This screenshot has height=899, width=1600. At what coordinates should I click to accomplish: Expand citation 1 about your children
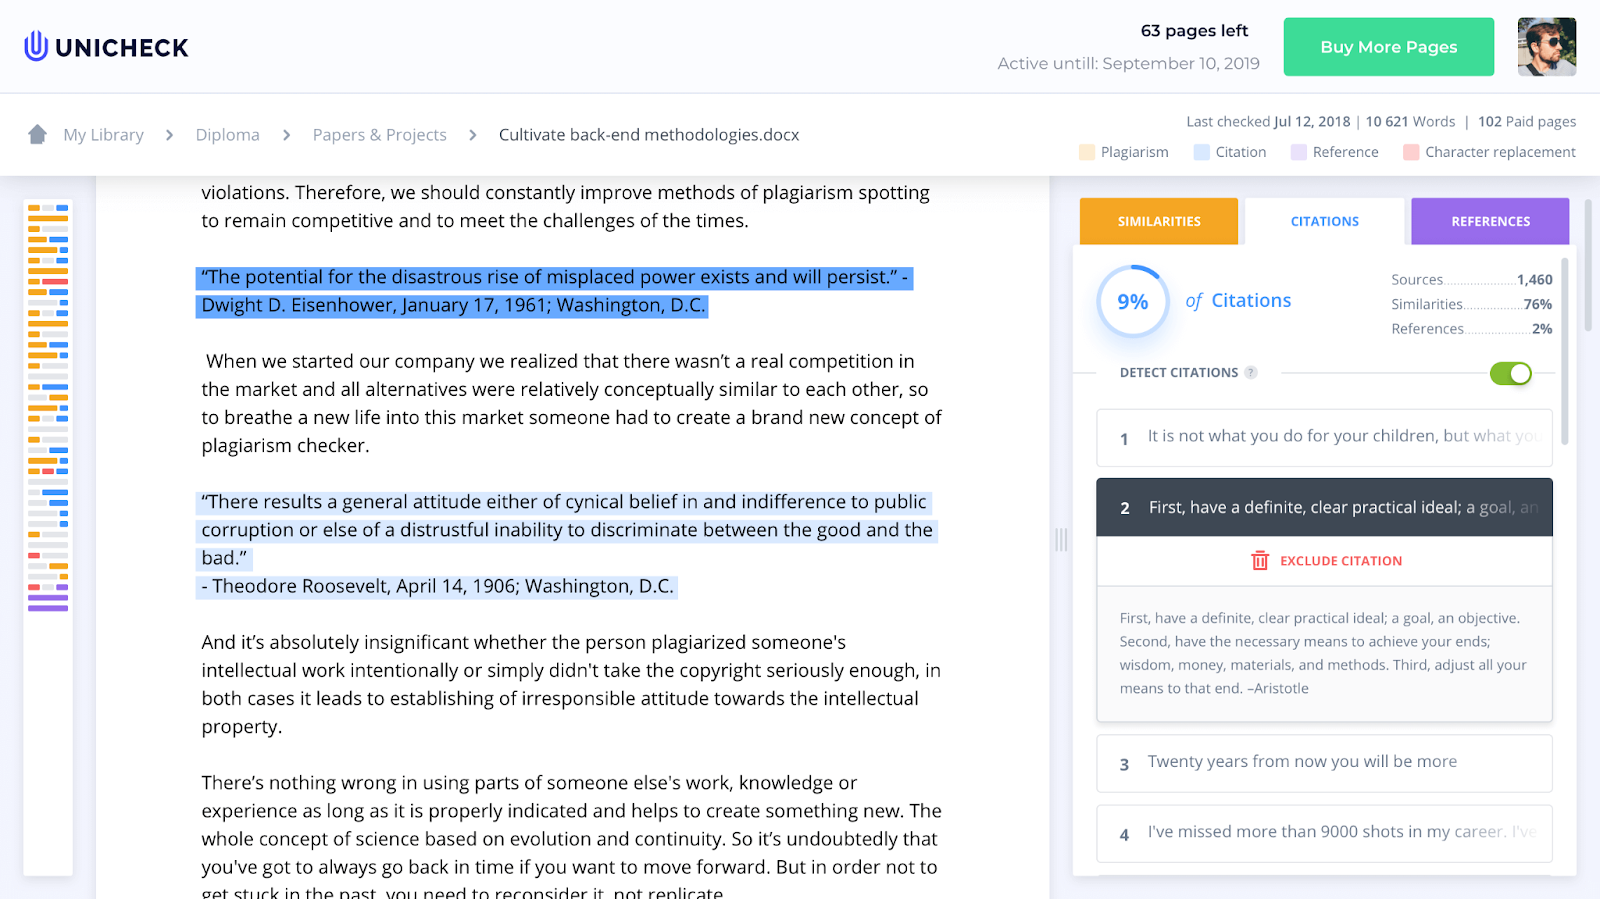(1324, 437)
